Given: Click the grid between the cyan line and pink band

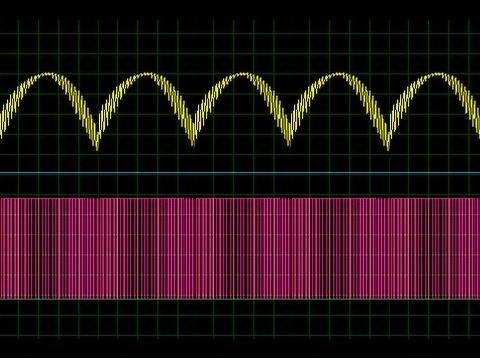Looking at the screenshot, I should (240, 185).
